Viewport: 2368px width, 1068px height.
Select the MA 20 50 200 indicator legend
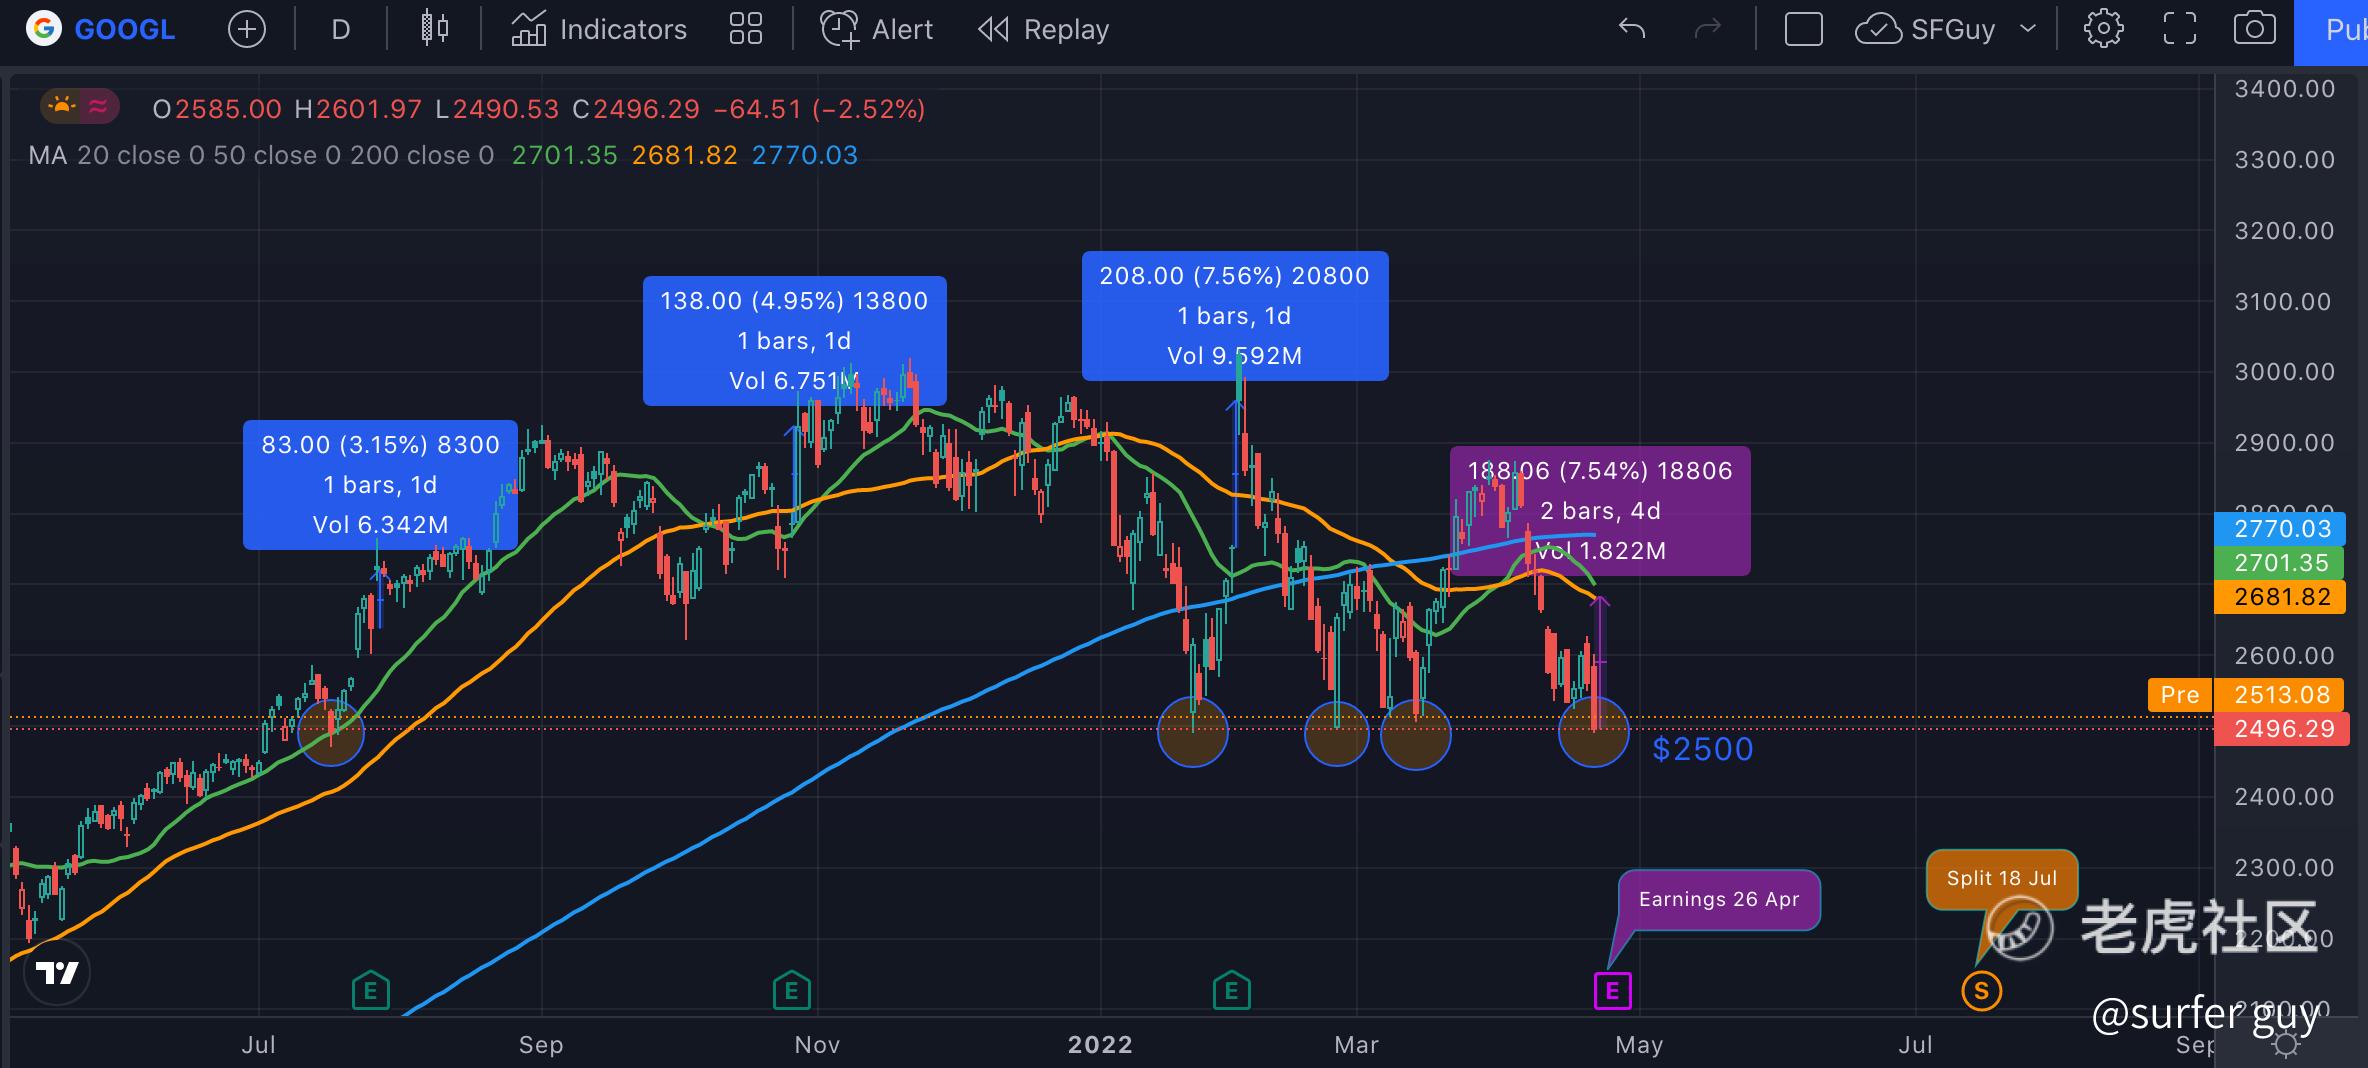click(x=261, y=155)
